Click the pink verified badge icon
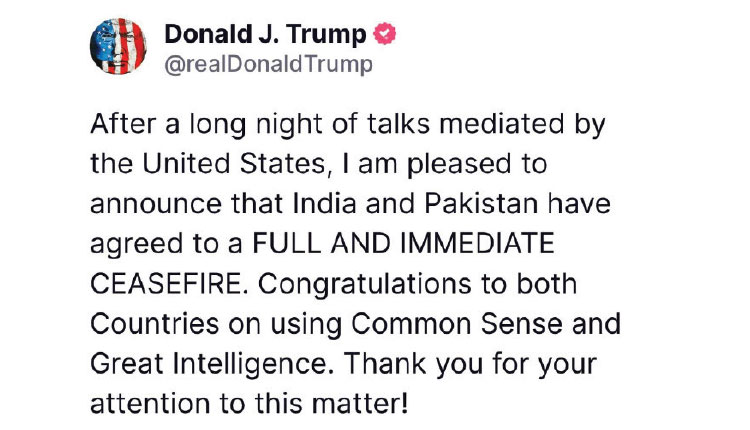Viewport: 750px width, 430px height. (385, 34)
